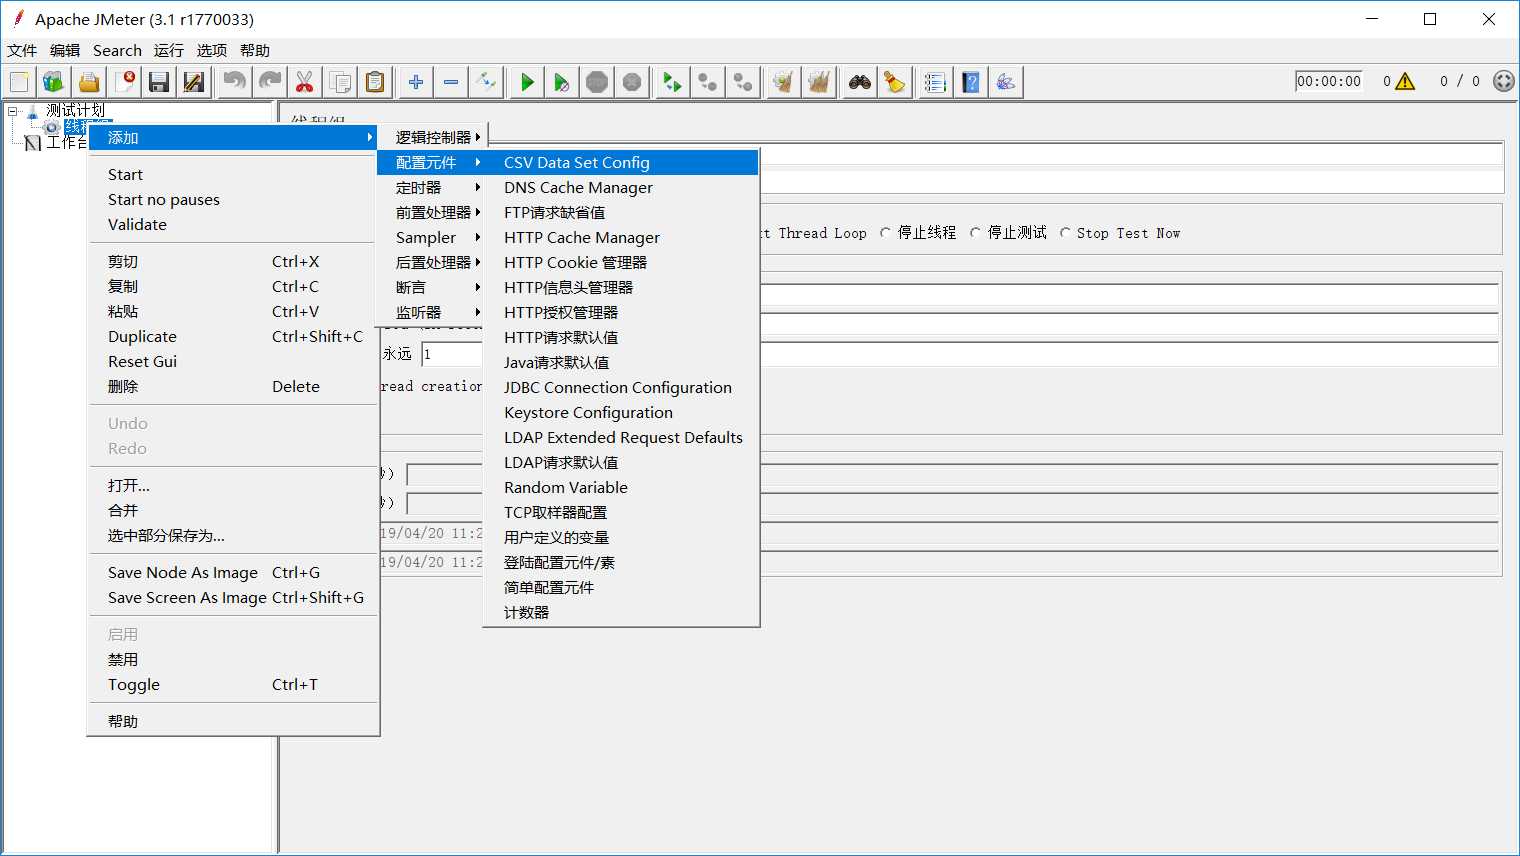Click the Undo arrow icon
Screen dimensions: 1520x856
(x=235, y=82)
